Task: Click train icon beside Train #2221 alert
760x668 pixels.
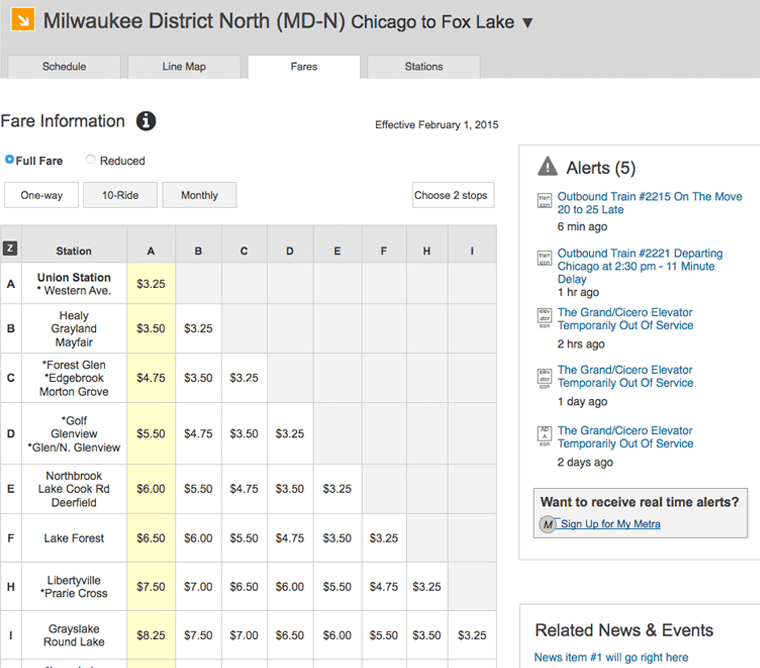Action: coord(544,258)
